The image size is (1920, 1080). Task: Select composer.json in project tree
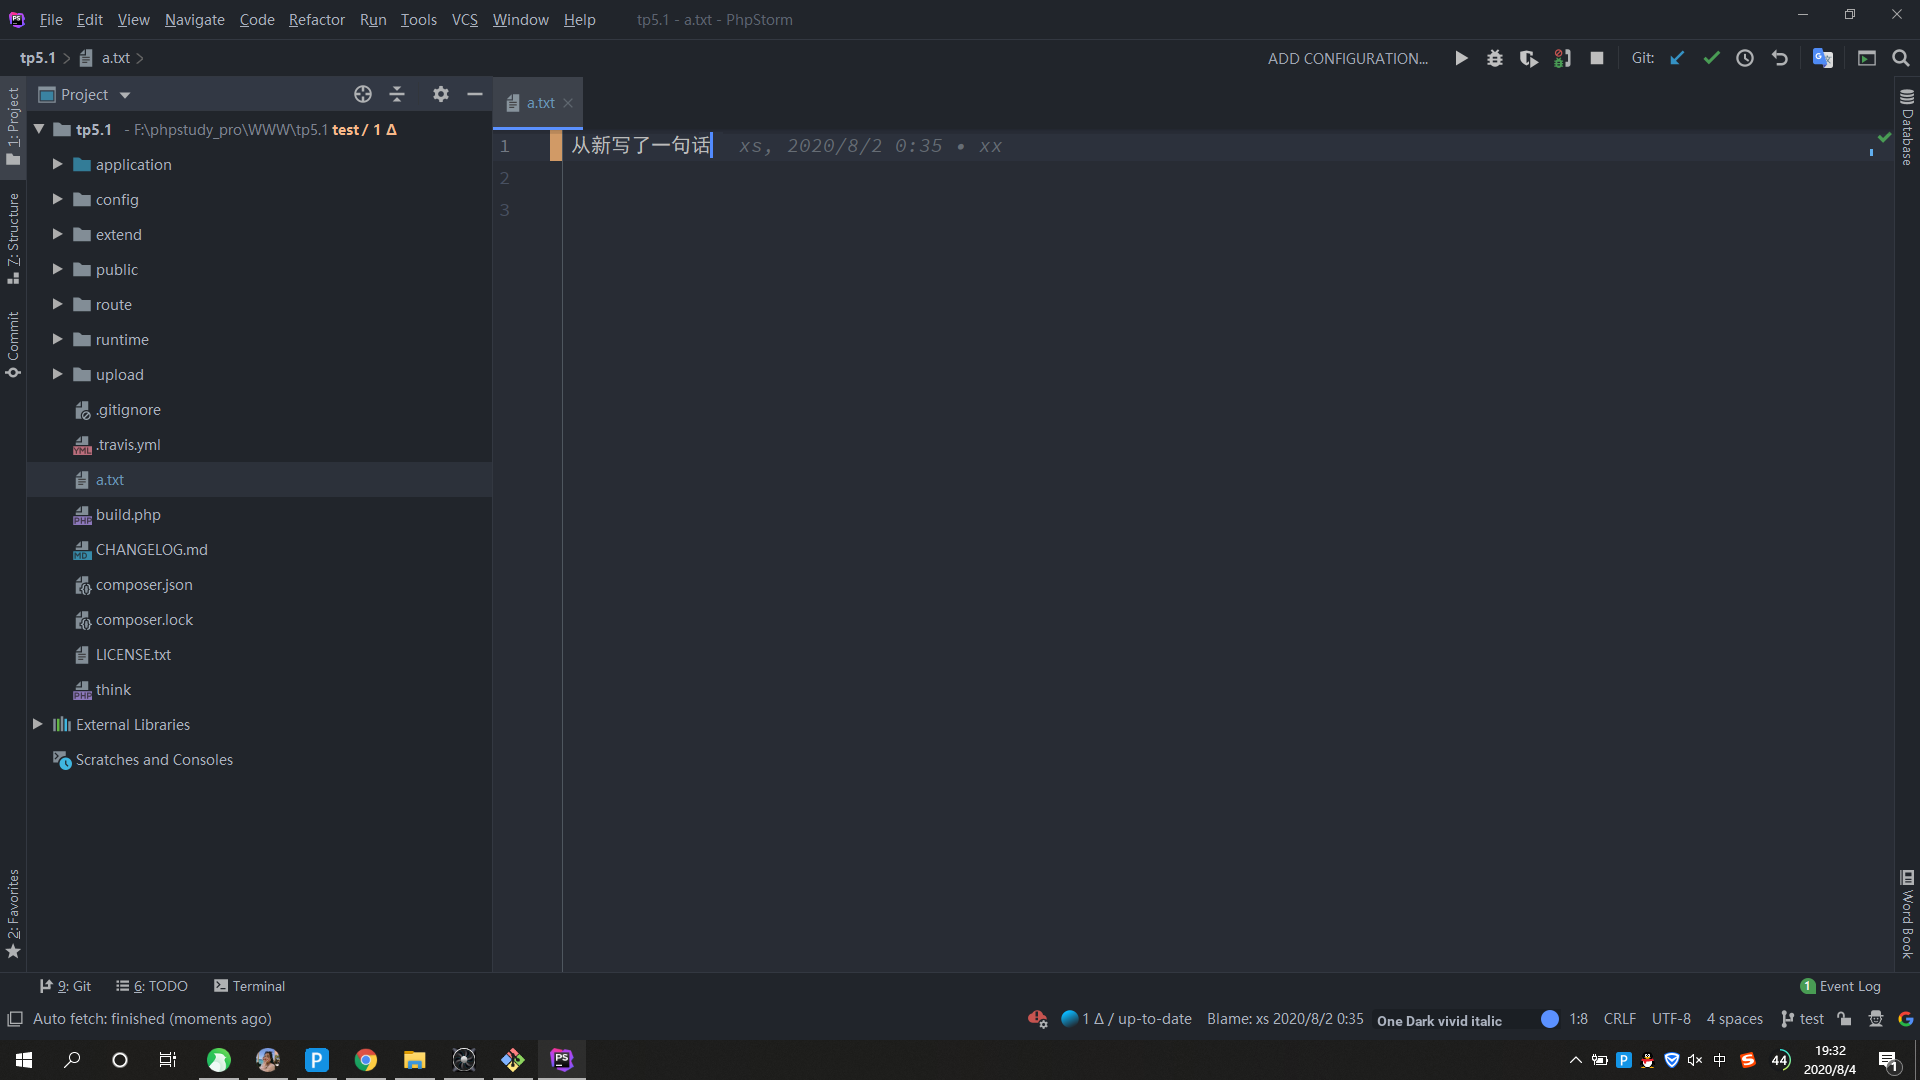click(x=144, y=584)
